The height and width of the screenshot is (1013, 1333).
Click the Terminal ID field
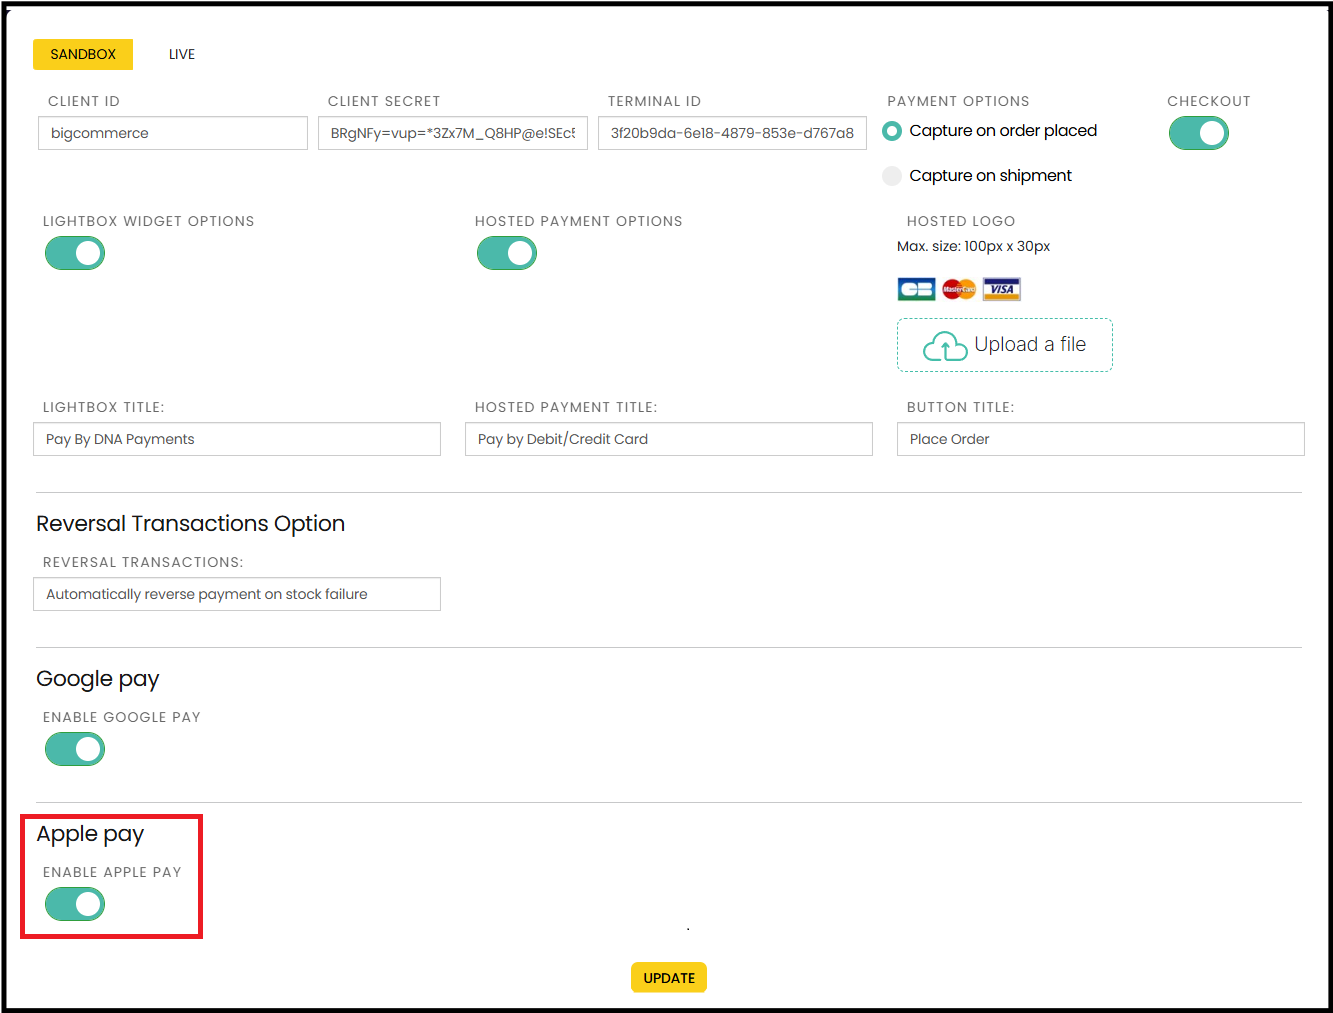tap(732, 133)
